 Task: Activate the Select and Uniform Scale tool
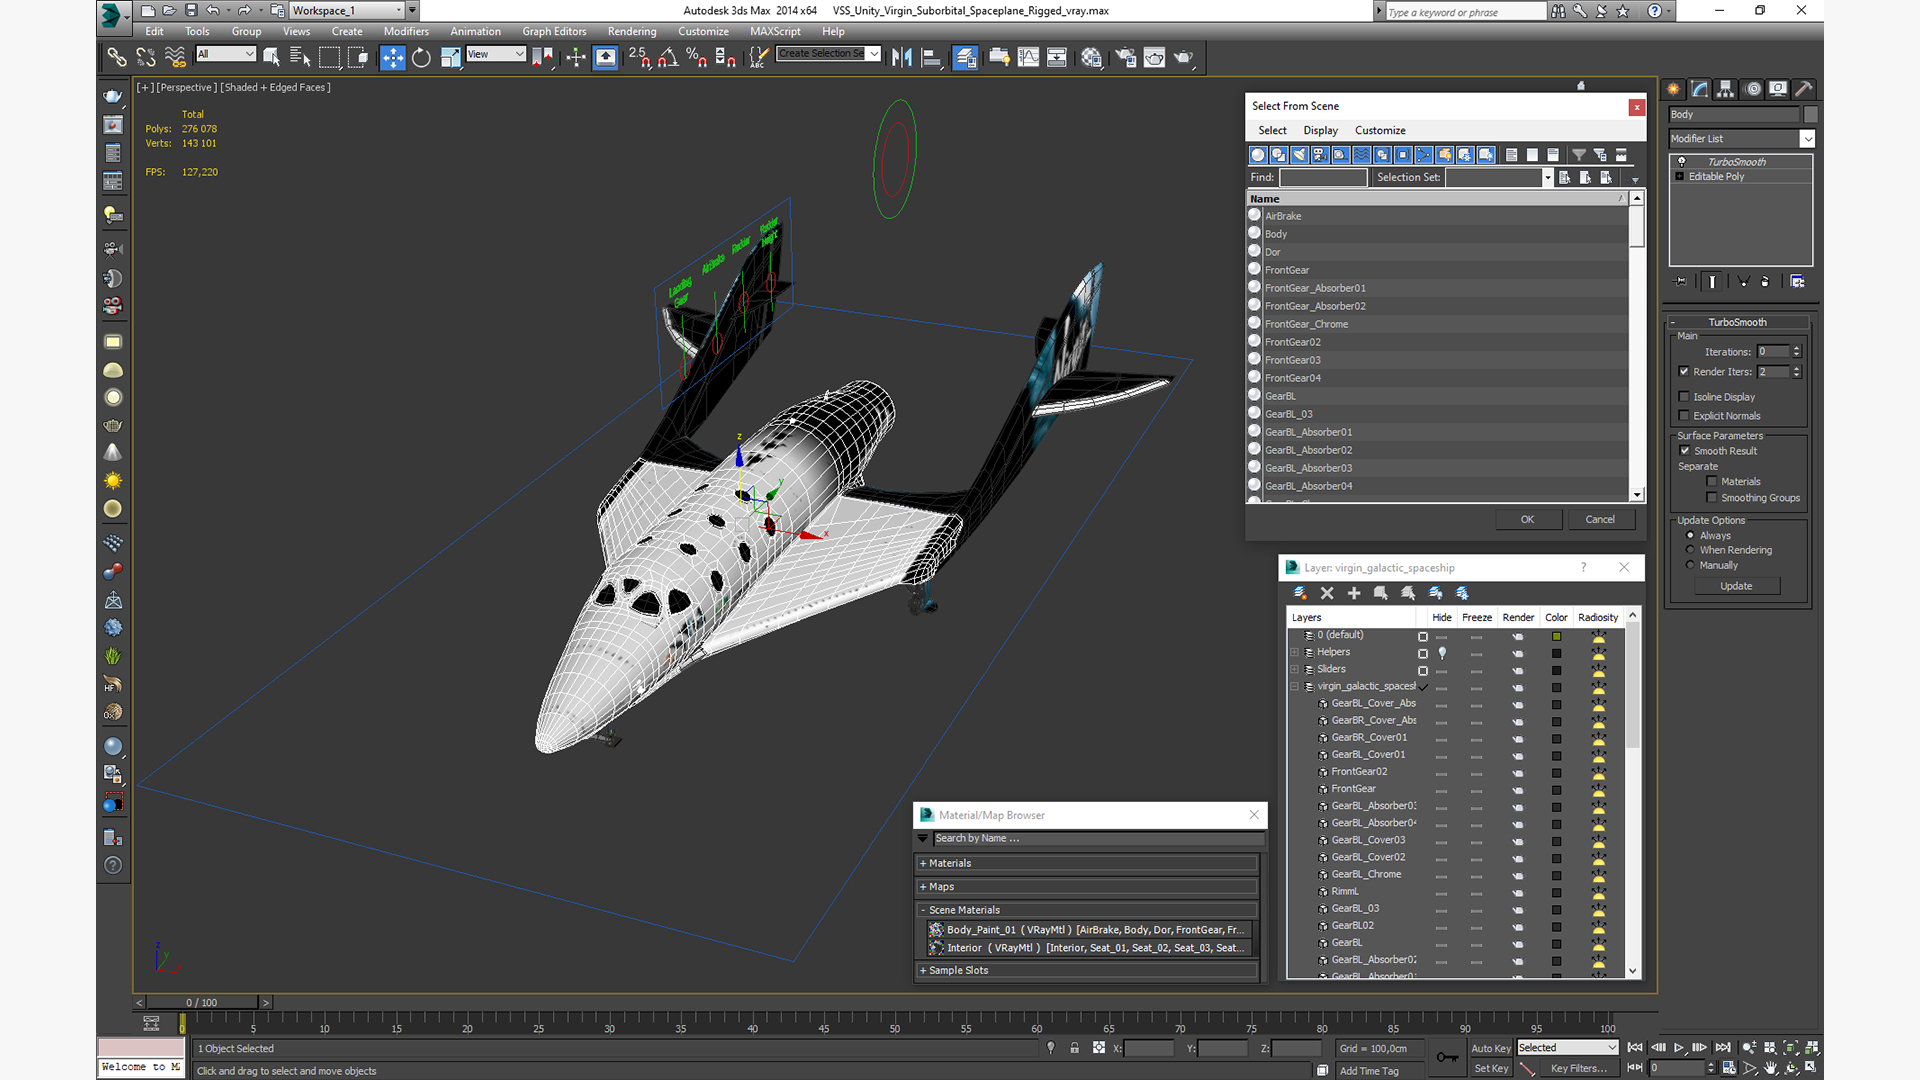451,57
